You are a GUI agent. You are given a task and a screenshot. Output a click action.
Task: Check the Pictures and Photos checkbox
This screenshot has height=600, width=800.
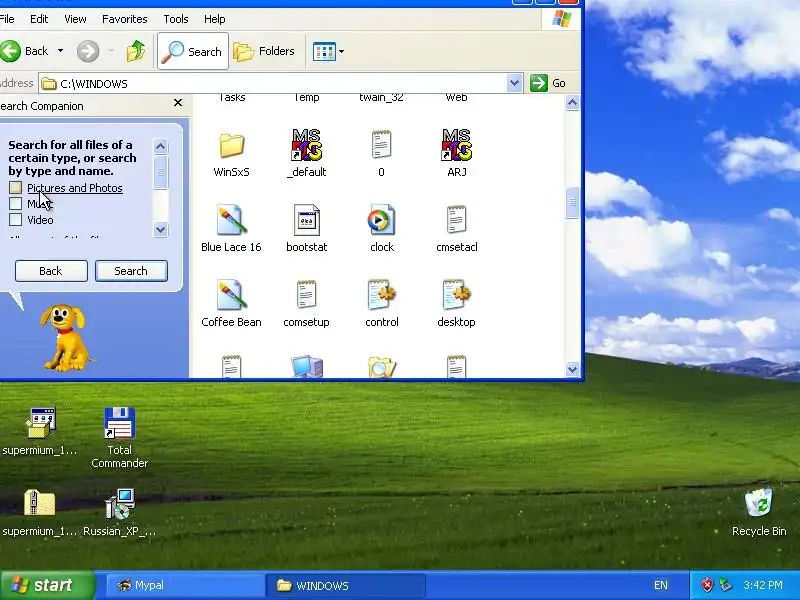click(15, 188)
